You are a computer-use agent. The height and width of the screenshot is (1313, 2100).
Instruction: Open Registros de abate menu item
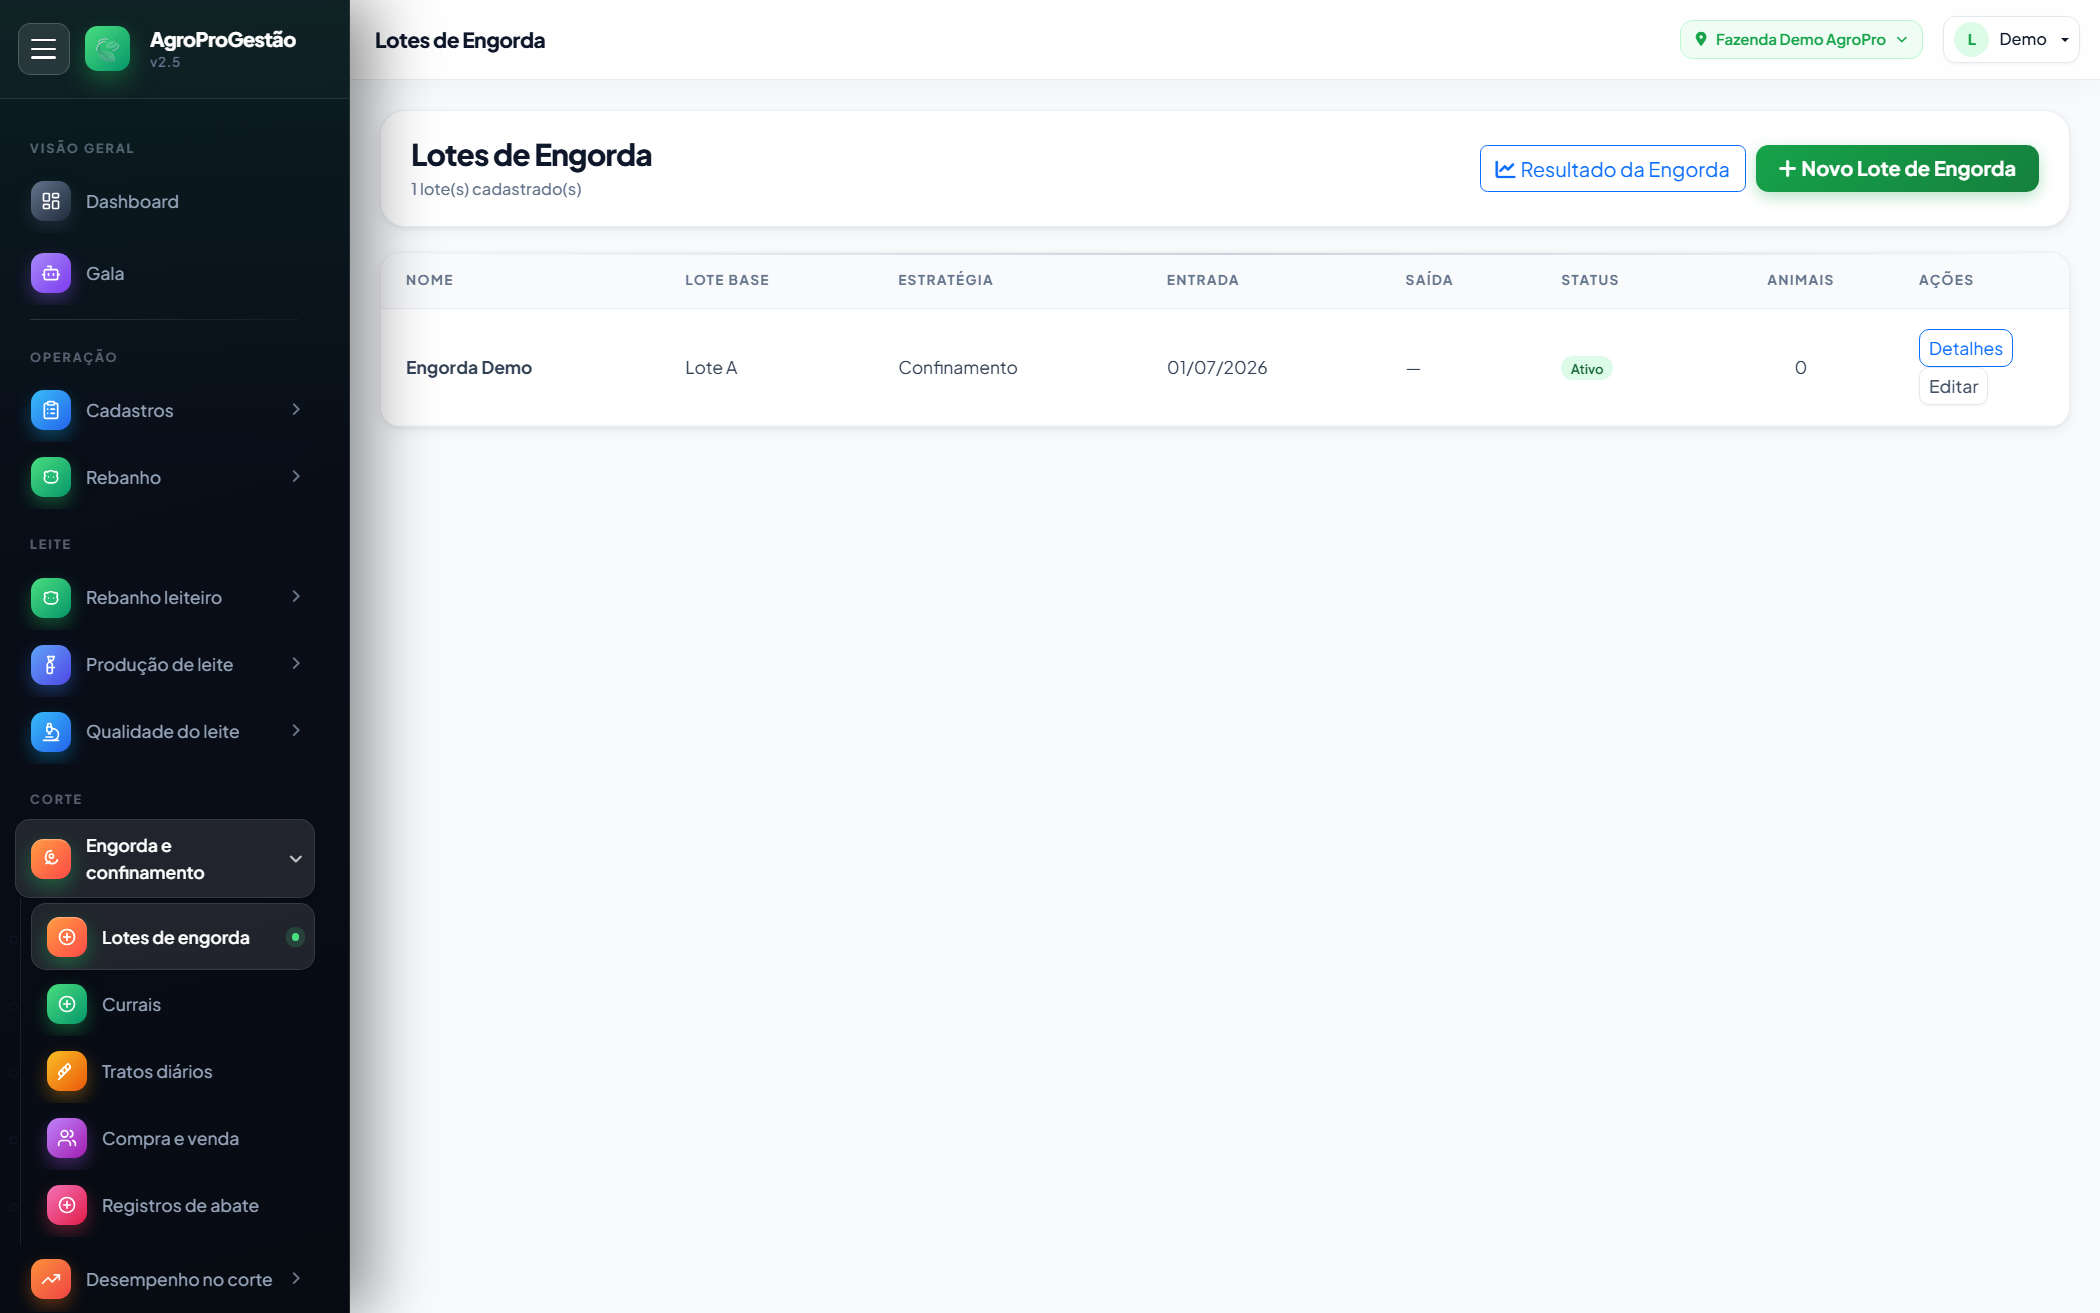pyautogui.click(x=173, y=1205)
